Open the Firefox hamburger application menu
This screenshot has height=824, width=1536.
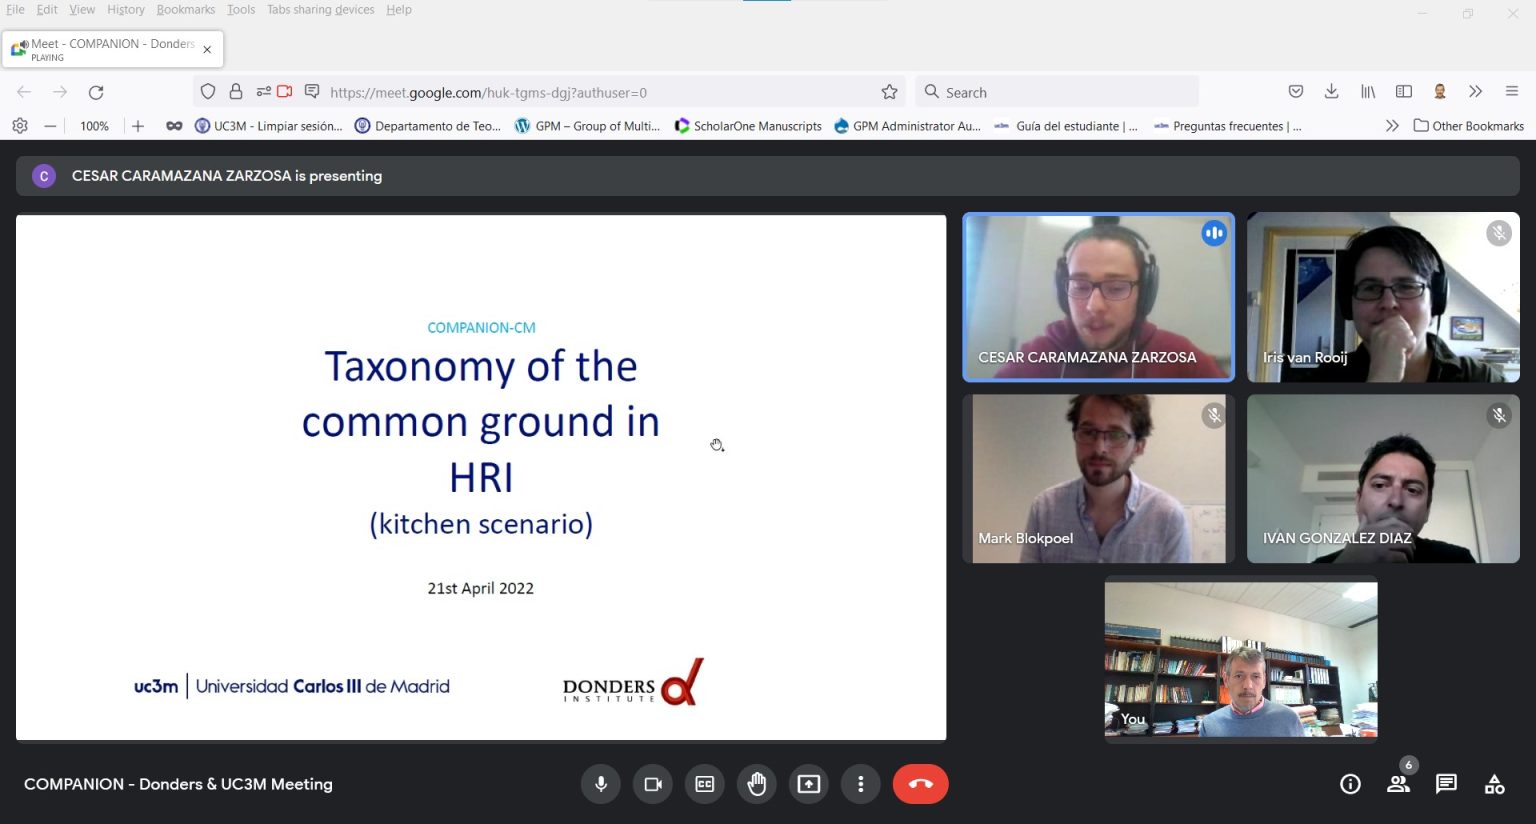coord(1512,92)
